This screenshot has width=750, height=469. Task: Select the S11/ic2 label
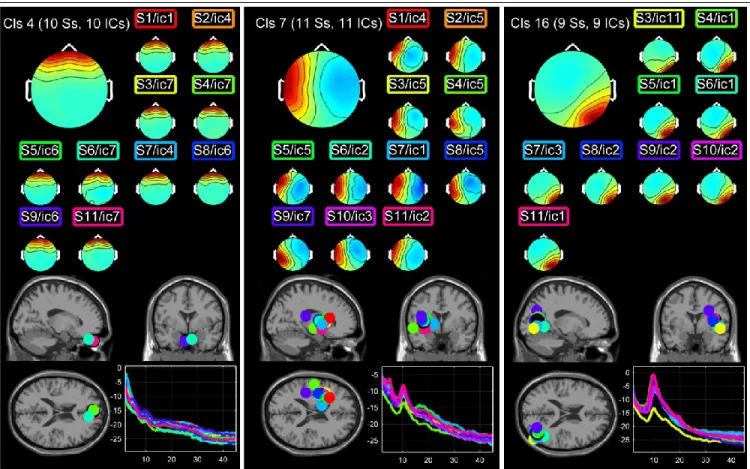[408, 217]
